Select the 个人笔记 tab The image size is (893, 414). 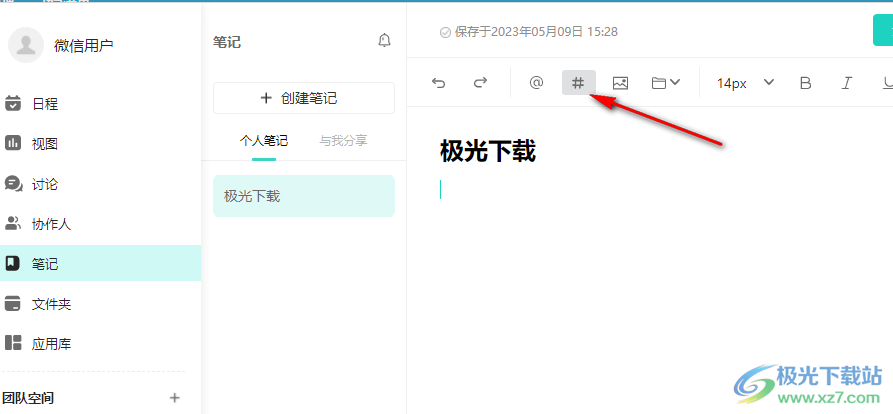(264, 141)
